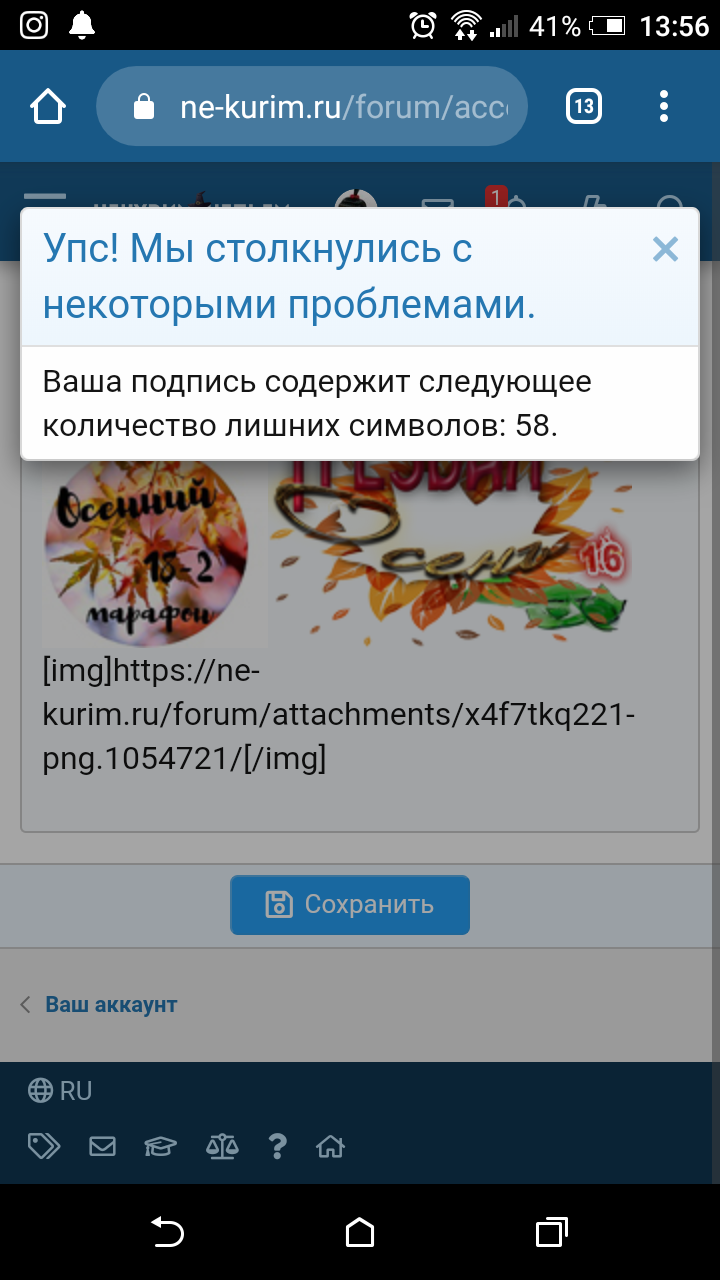Tap the price tag footer icon

(44, 1146)
